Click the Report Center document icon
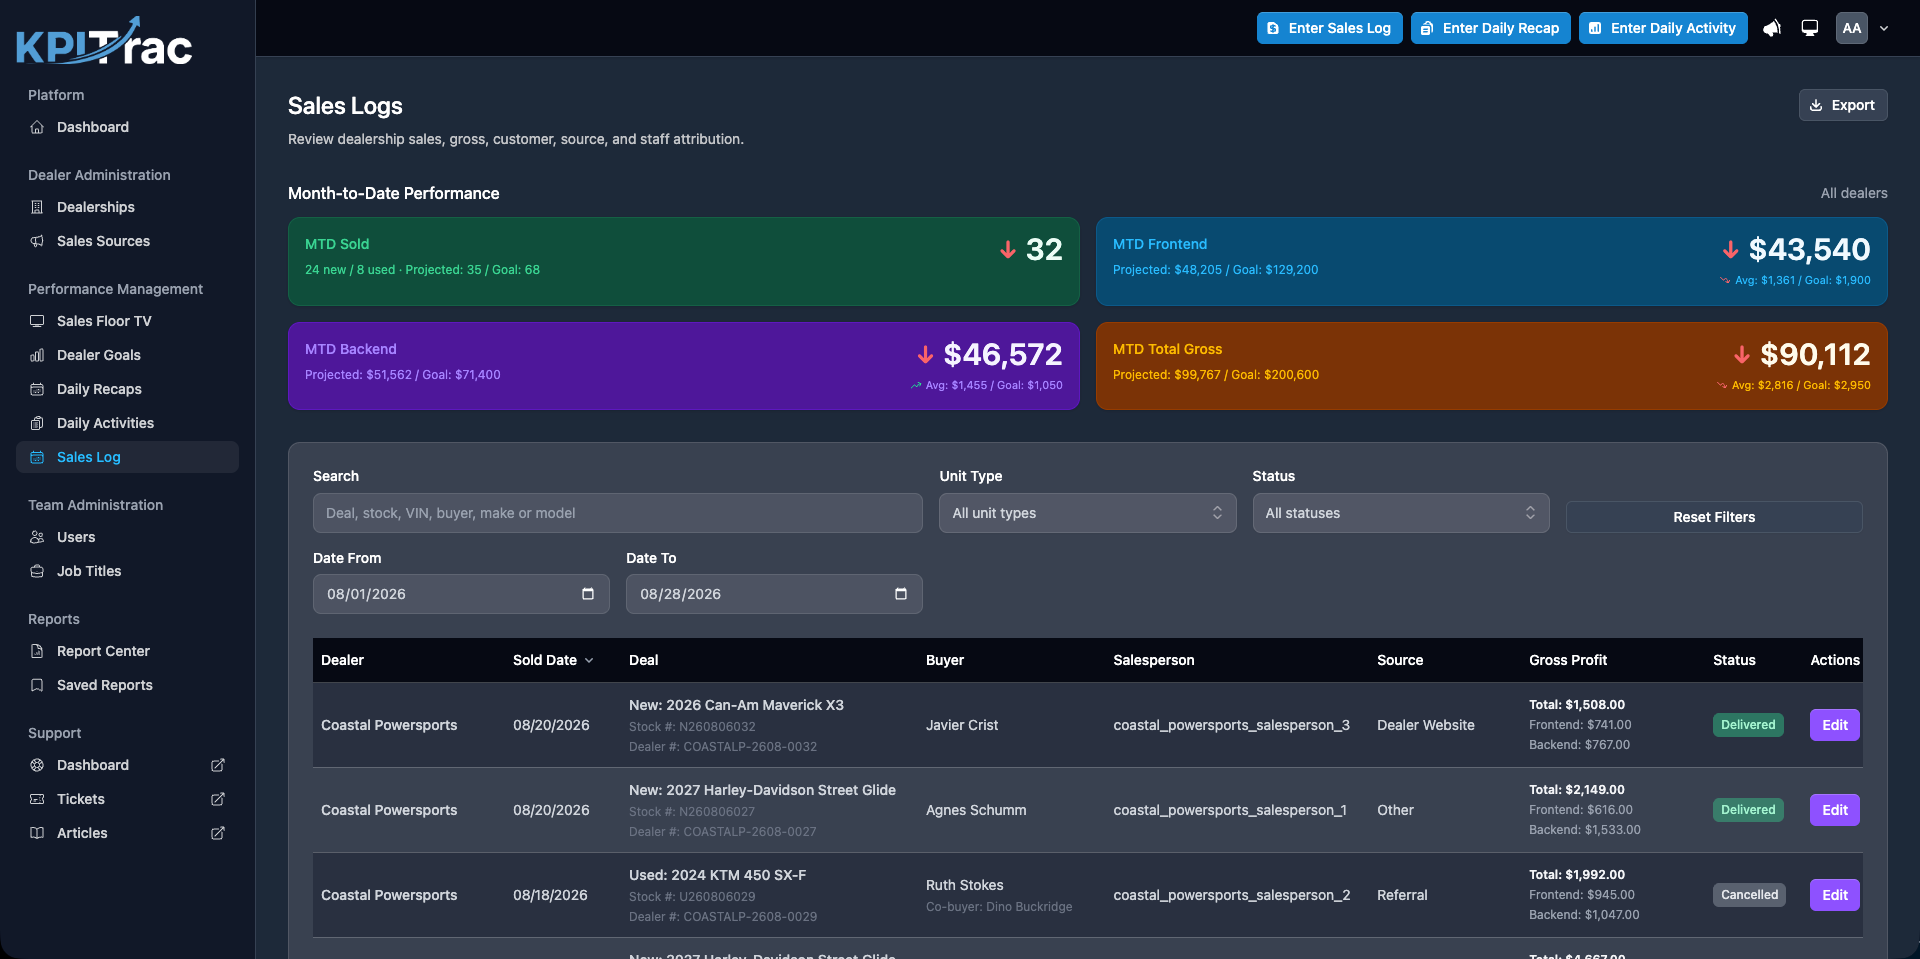 37,651
